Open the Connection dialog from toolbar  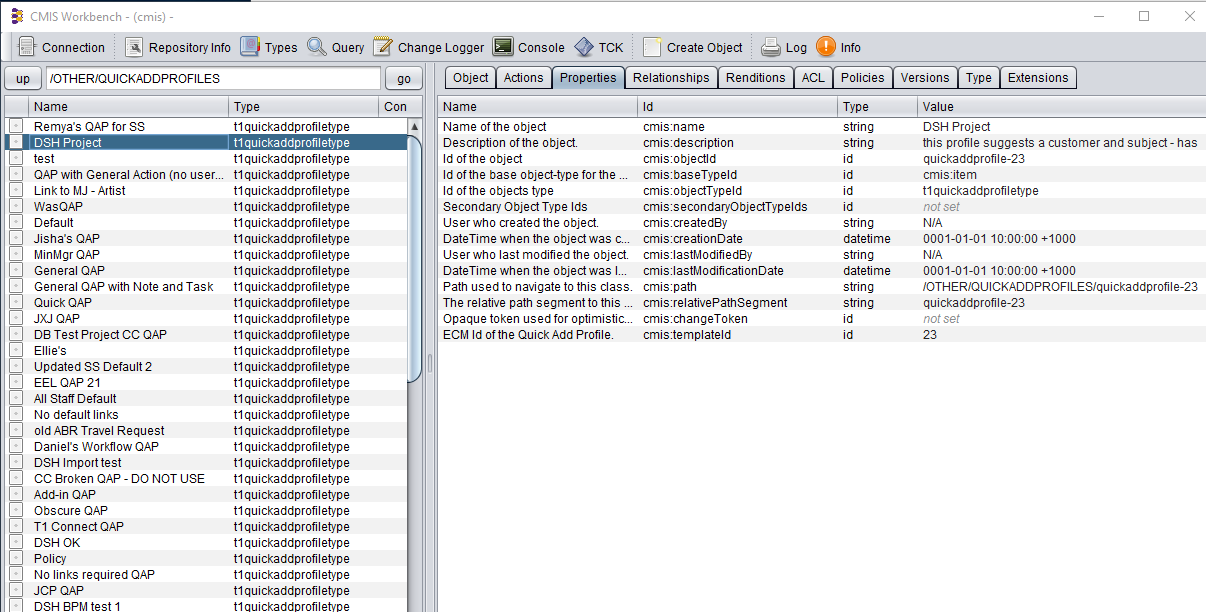(x=60, y=47)
